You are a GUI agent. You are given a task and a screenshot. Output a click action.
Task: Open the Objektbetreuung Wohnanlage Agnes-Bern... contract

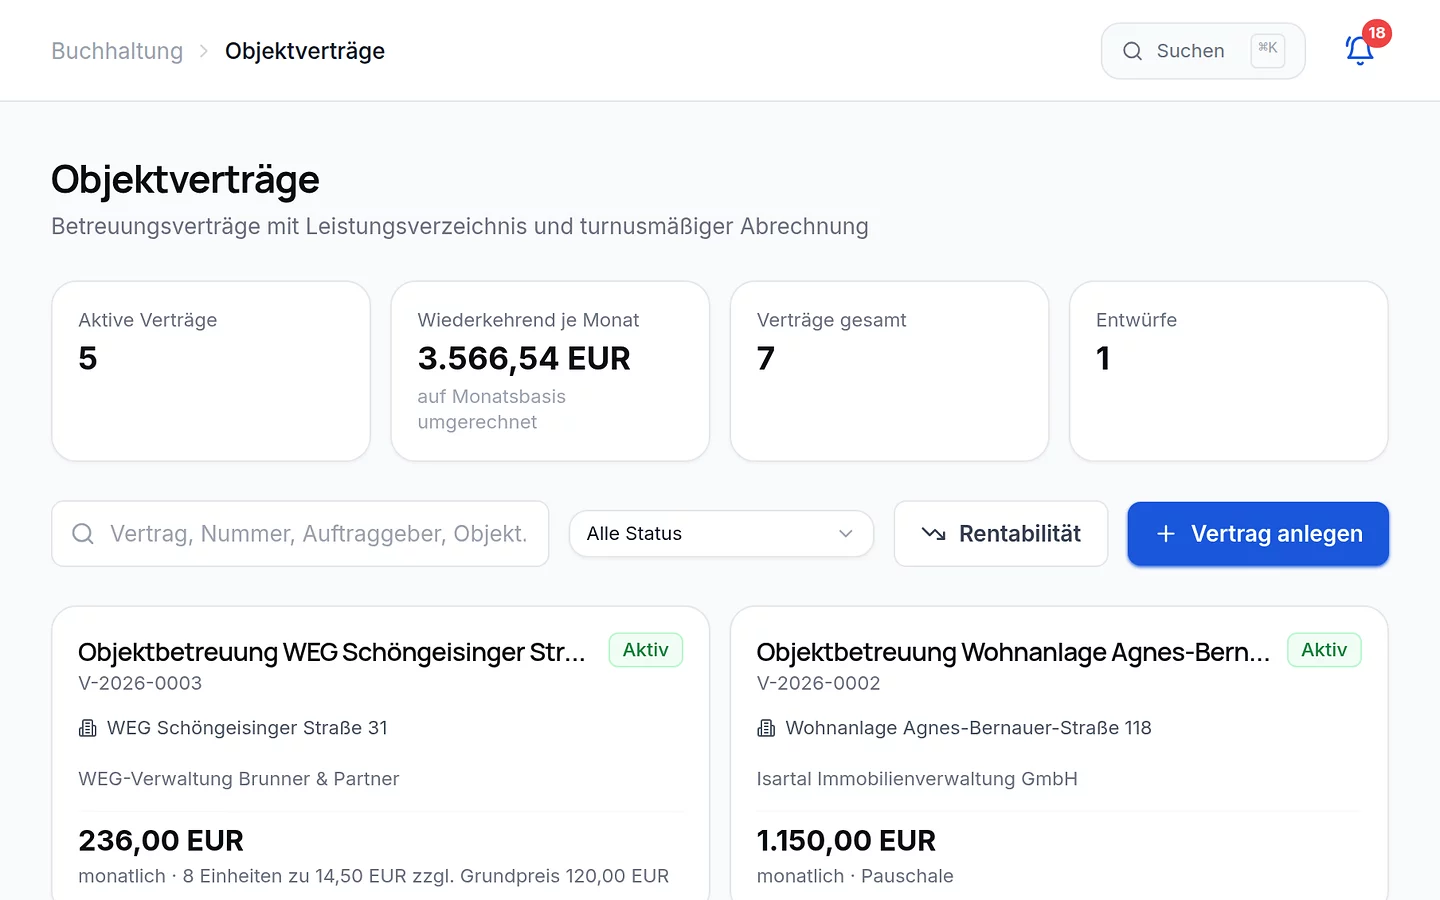(x=1013, y=652)
